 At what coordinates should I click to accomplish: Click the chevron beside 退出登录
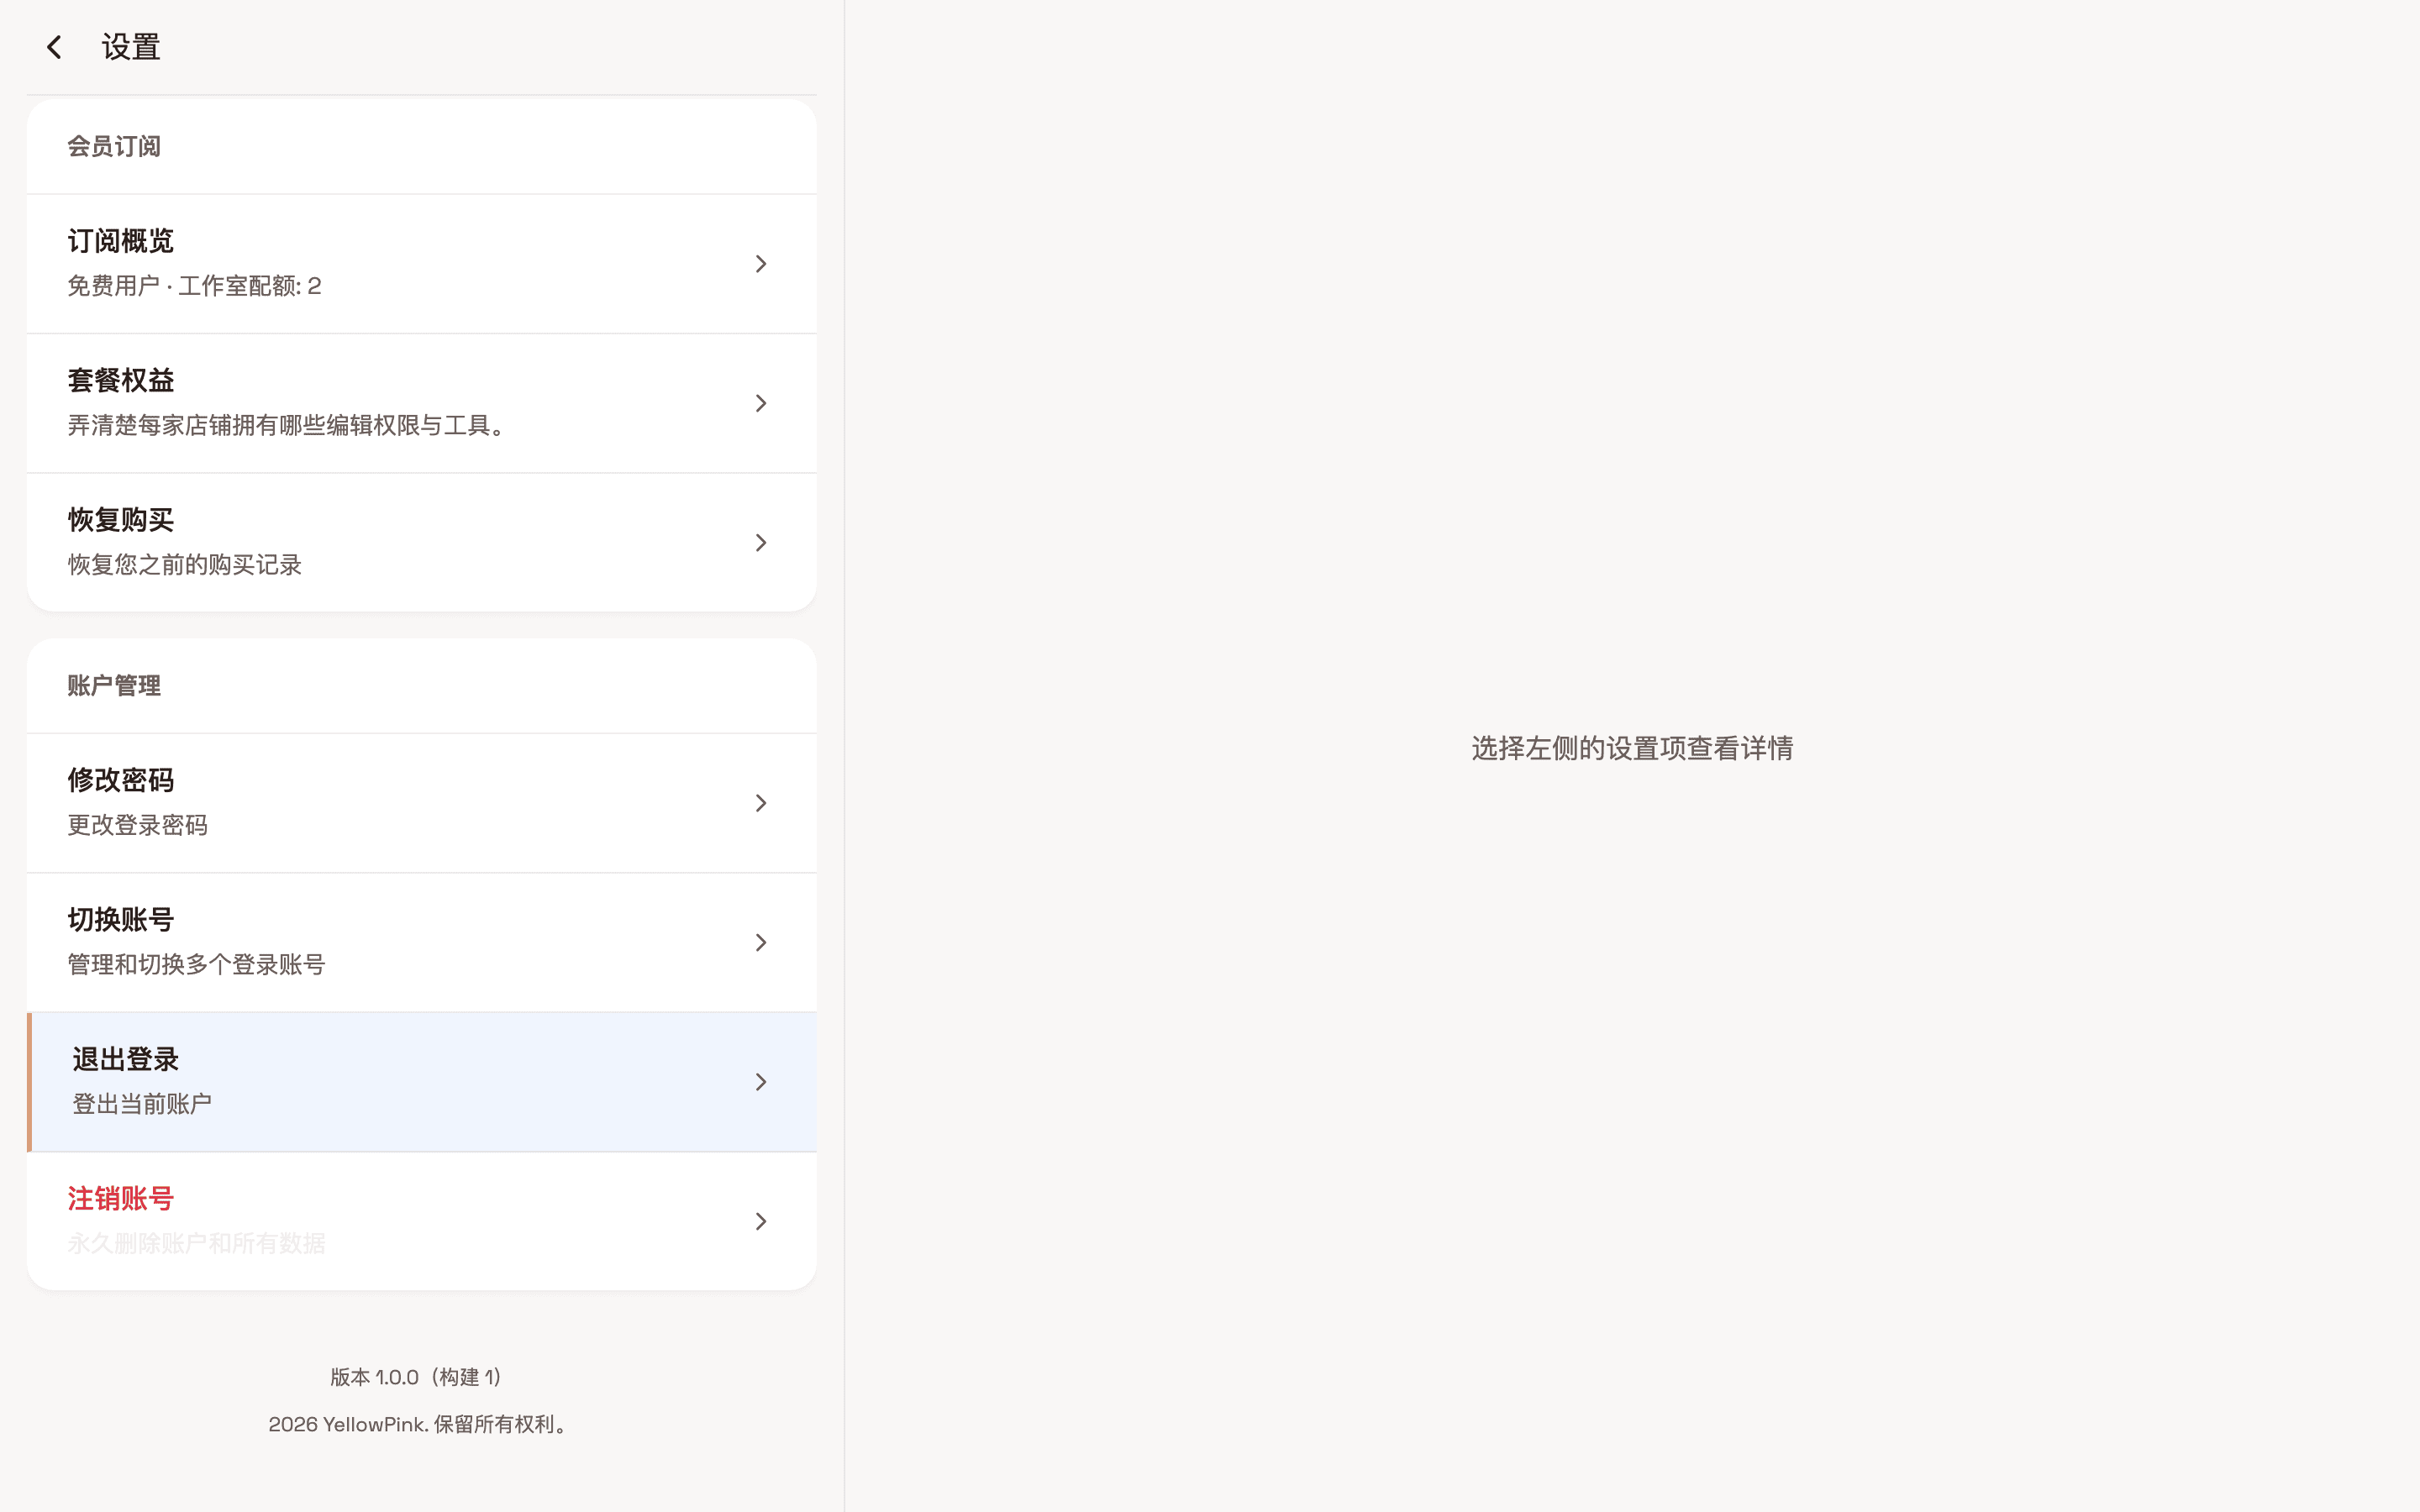[761, 1081]
